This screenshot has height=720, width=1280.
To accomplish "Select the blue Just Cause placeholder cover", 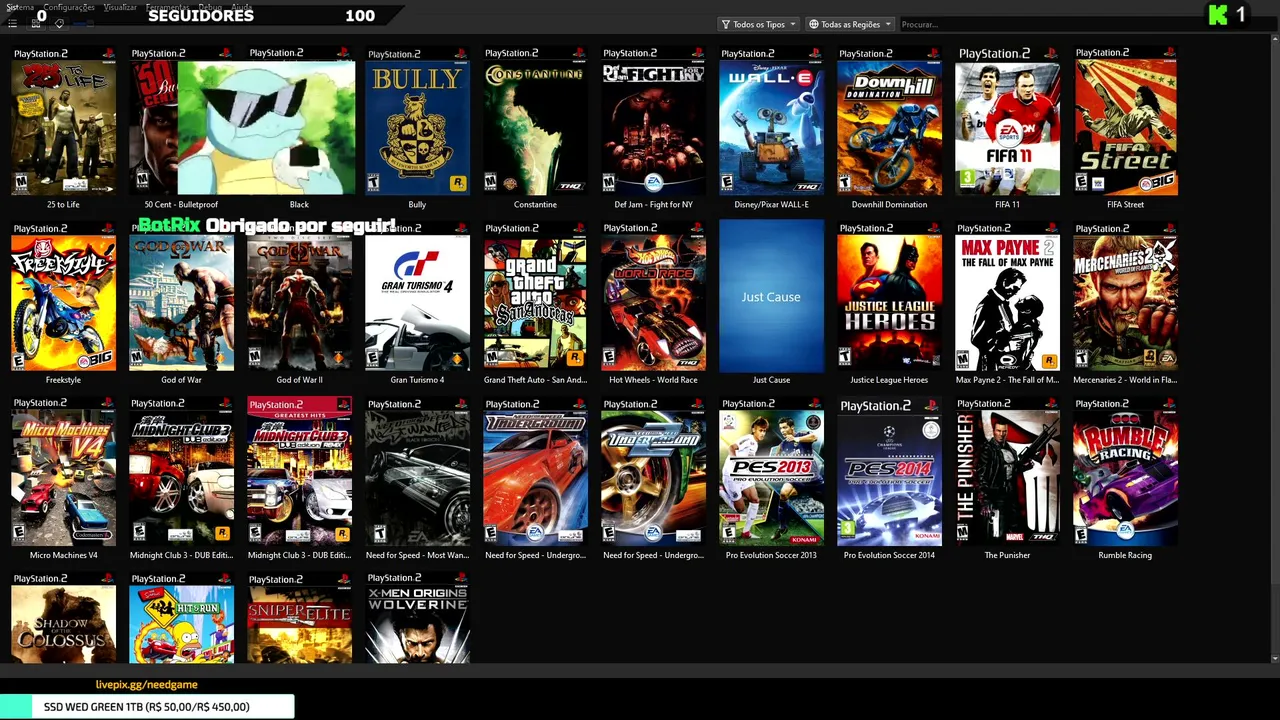I will 771,296.
